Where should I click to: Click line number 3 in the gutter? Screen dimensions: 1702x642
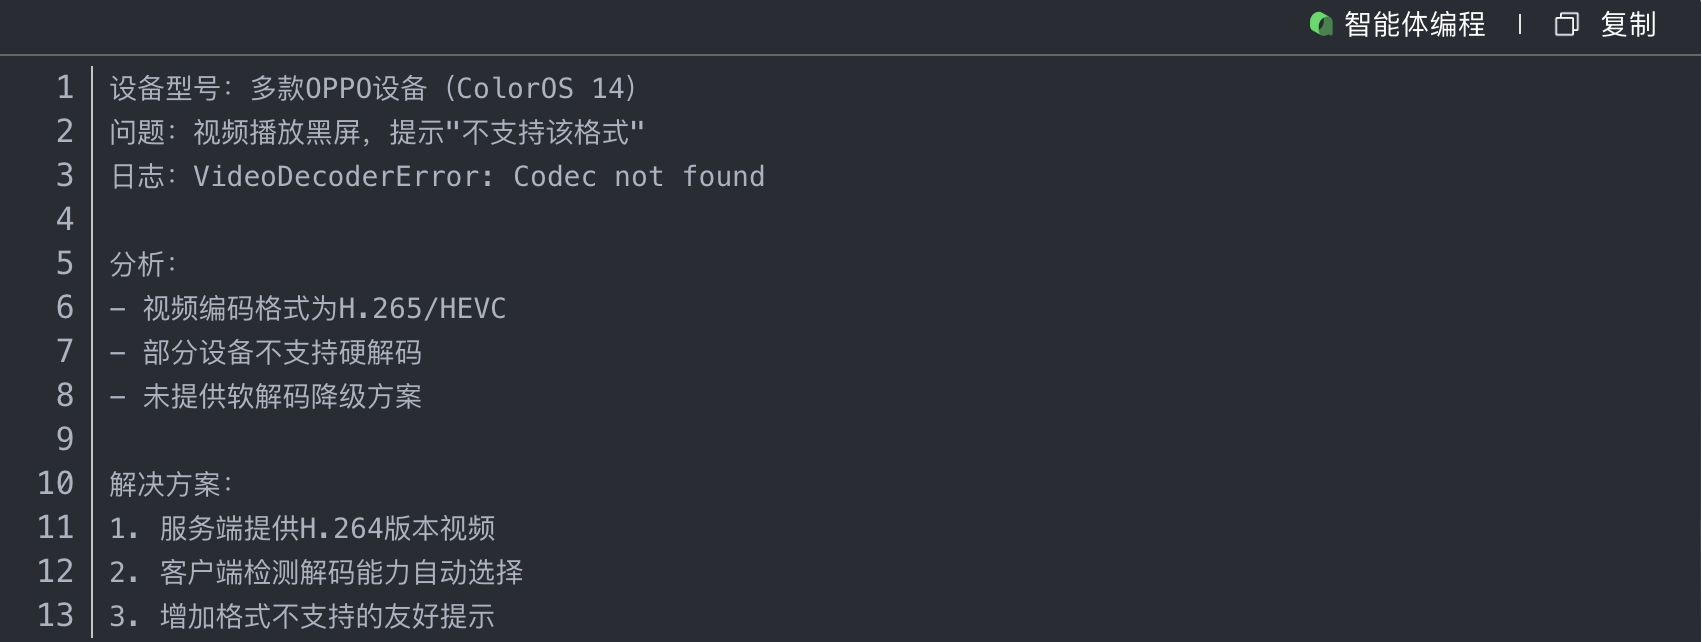point(65,176)
